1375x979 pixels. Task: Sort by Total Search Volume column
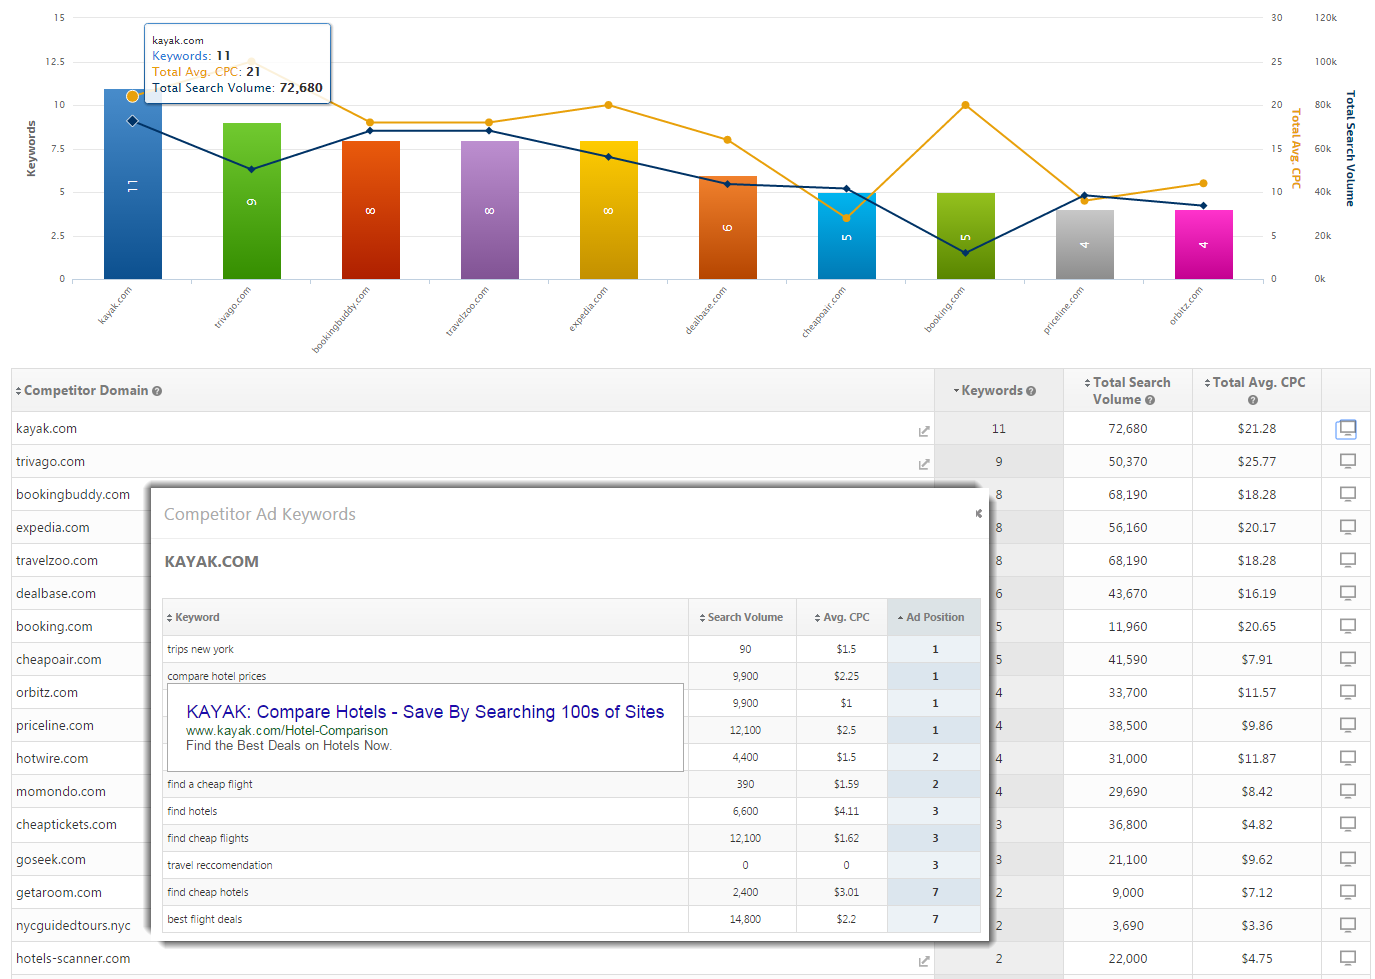pos(1130,383)
